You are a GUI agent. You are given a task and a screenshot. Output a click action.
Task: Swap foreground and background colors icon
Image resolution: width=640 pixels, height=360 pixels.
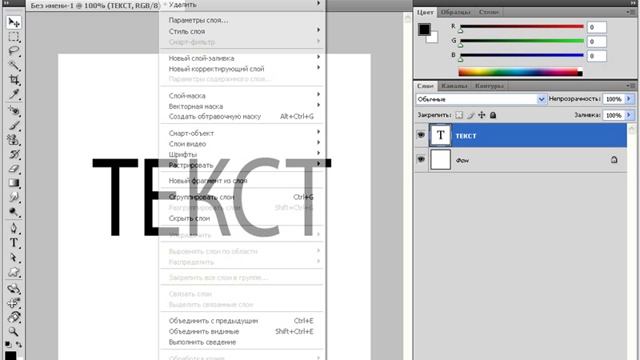point(19,344)
